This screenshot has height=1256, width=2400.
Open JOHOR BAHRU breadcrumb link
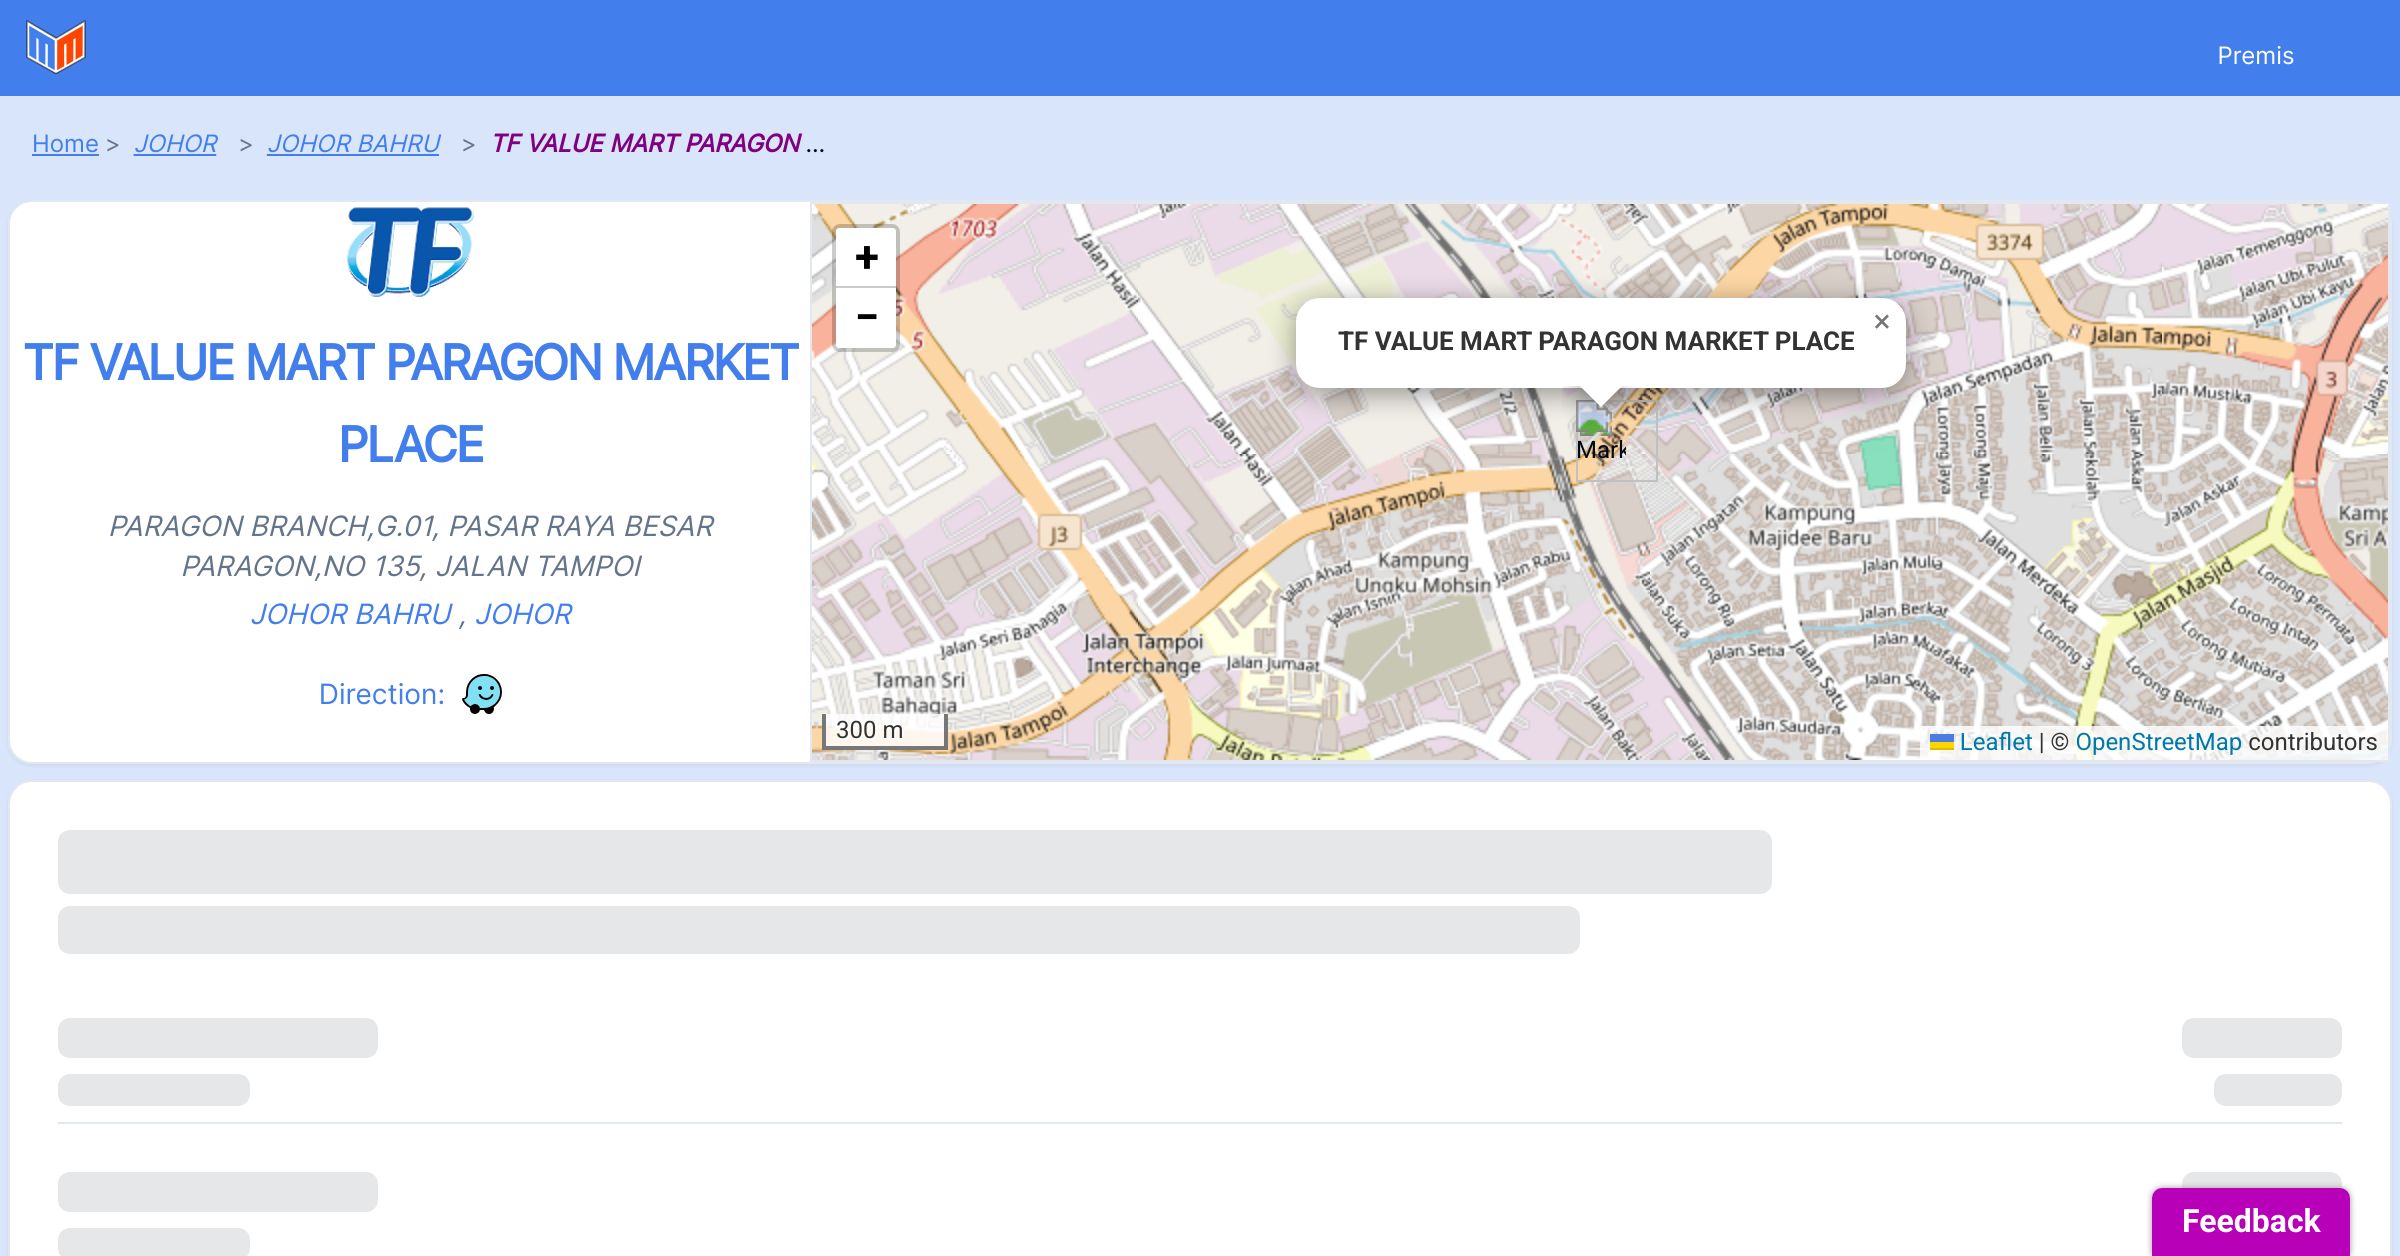[x=353, y=144]
